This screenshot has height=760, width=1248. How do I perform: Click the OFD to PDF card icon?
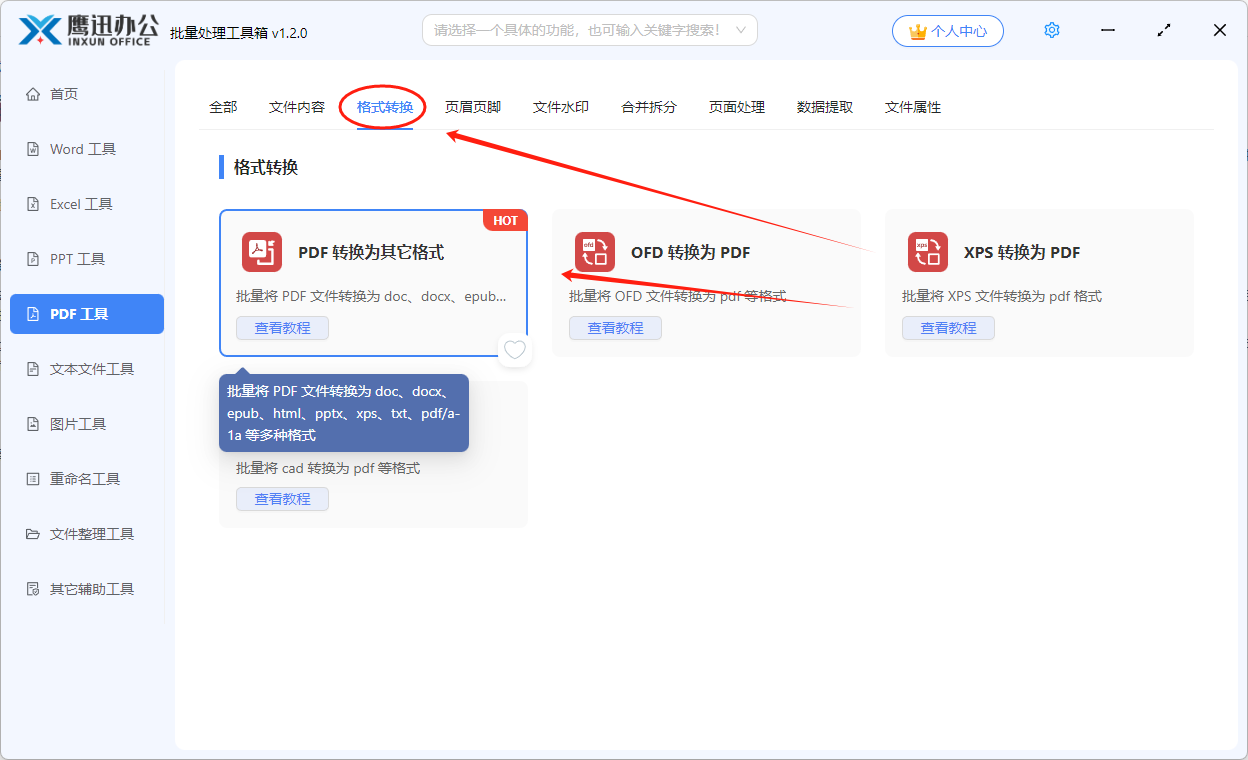[x=595, y=252]
